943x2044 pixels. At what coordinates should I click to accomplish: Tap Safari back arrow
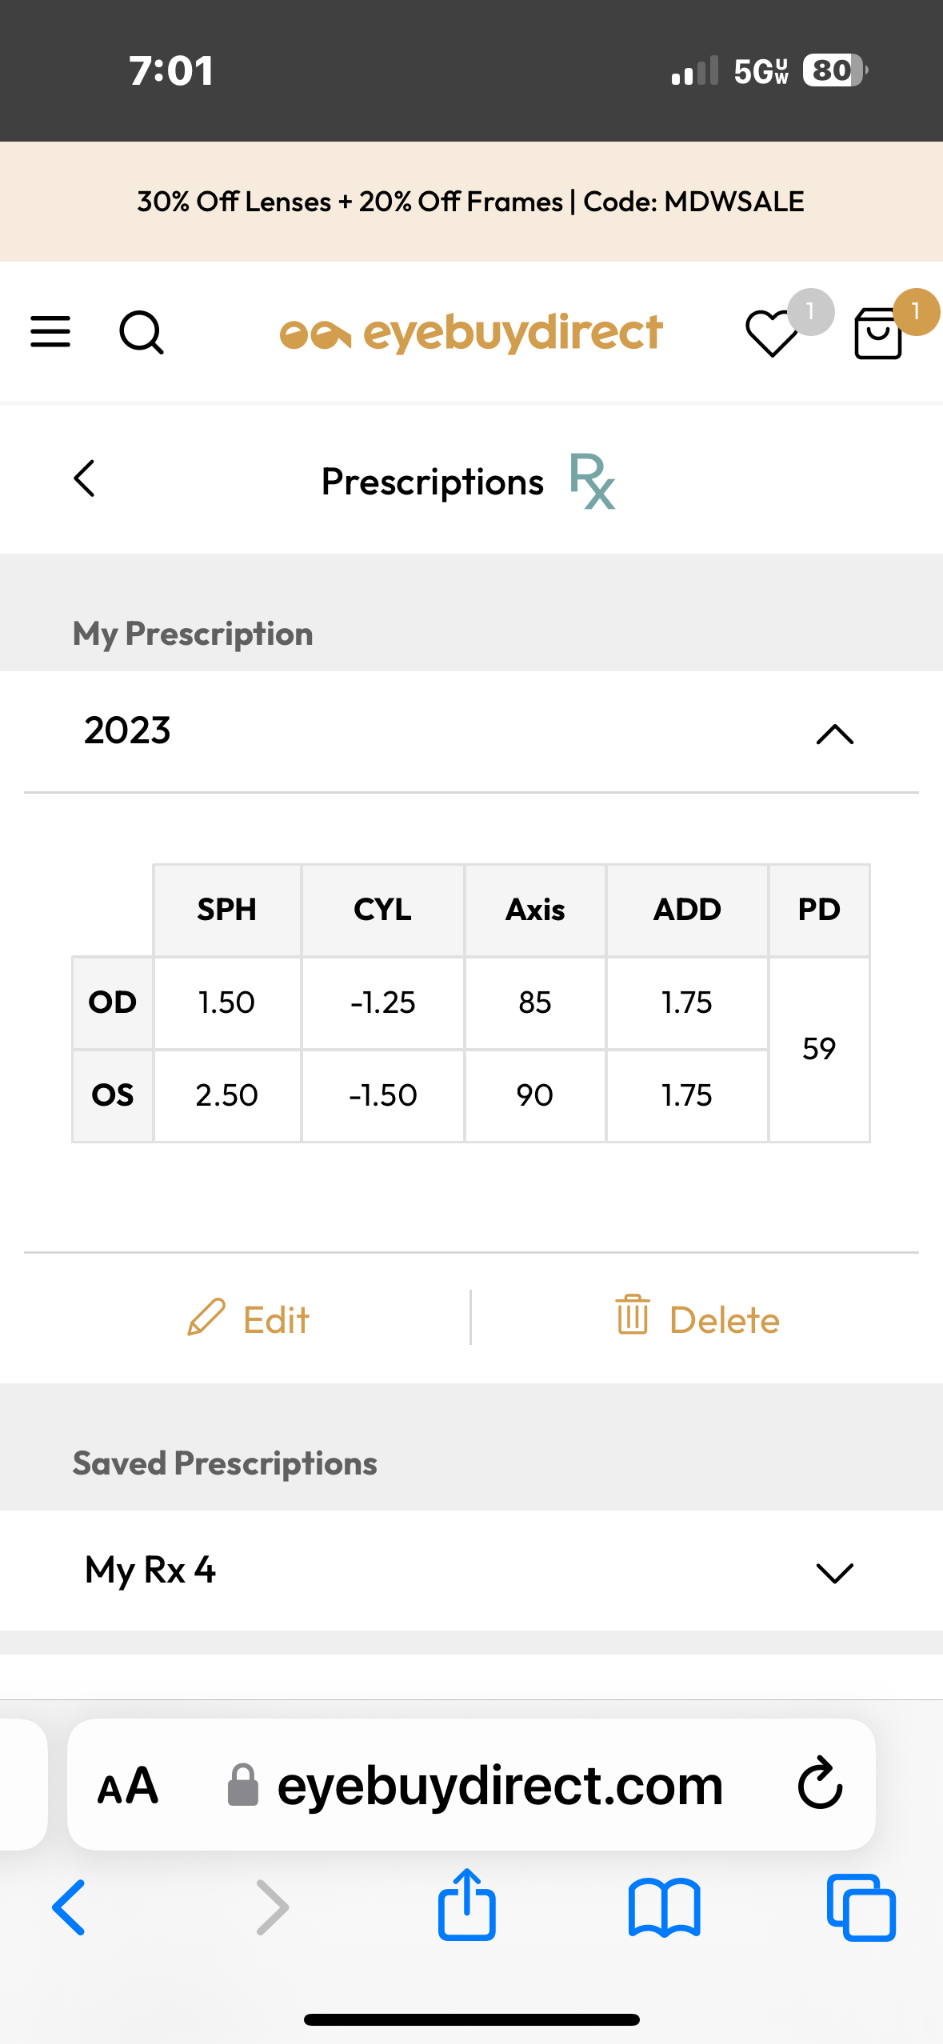pyautogui.click(x=69, y=1906)
